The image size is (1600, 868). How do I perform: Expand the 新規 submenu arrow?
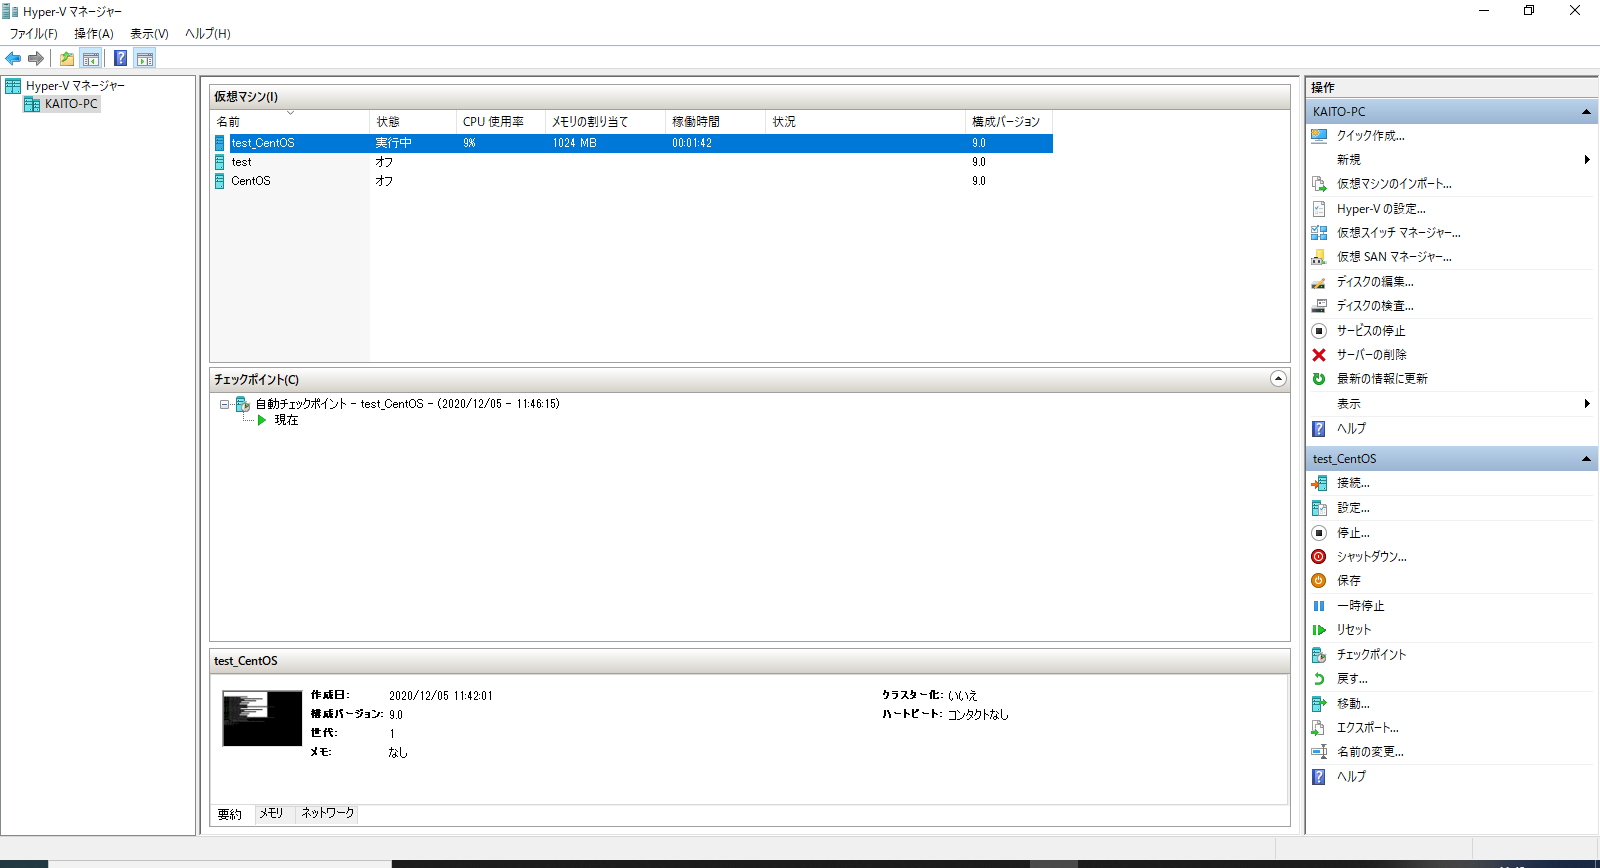click(1587, 160)
